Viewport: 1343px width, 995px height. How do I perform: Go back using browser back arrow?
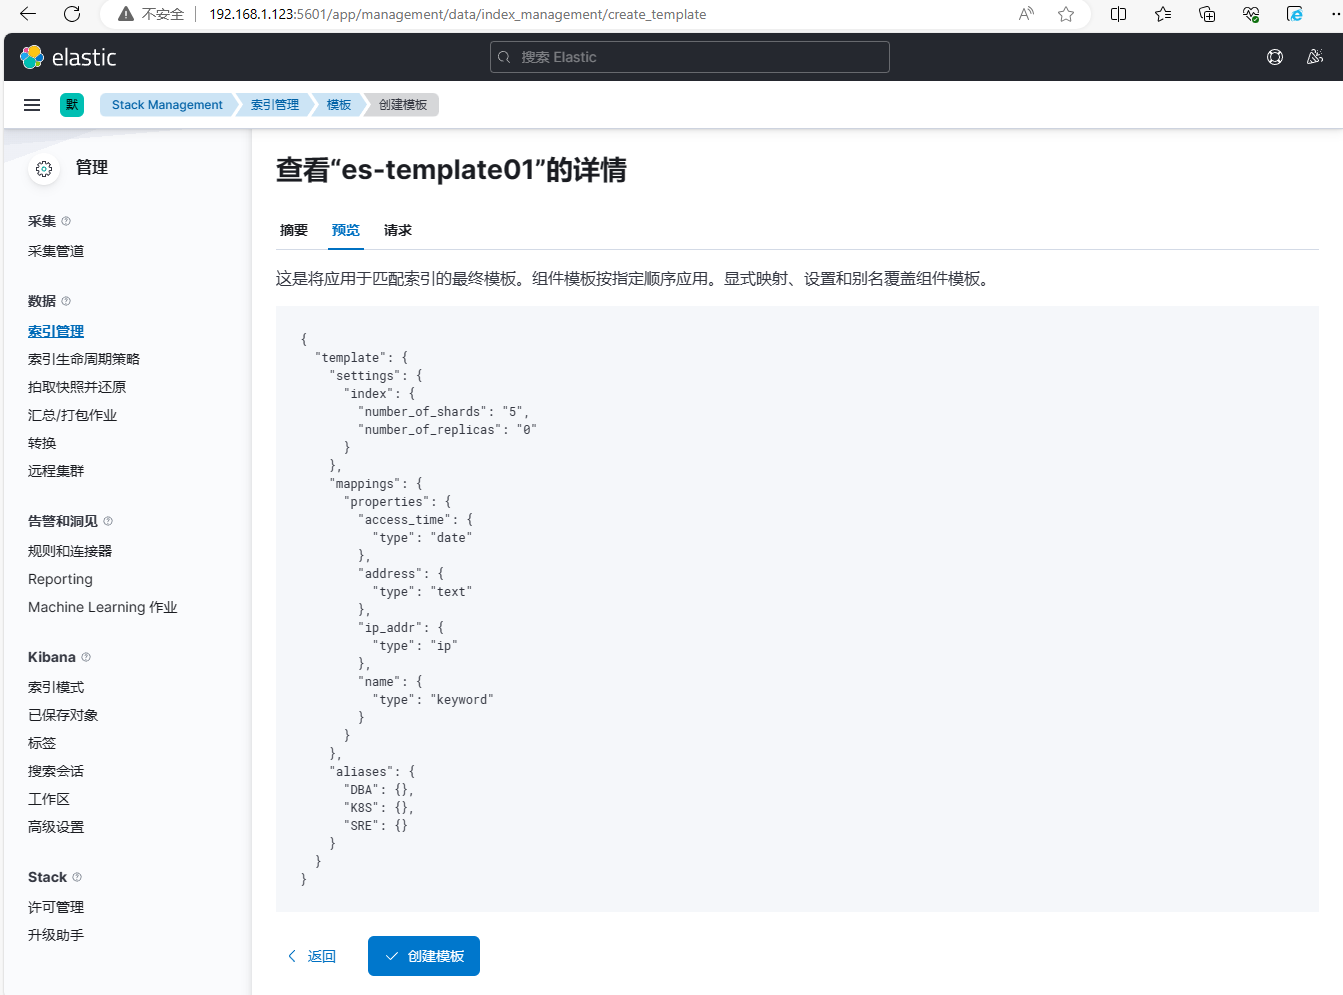[x=28, y=14]
